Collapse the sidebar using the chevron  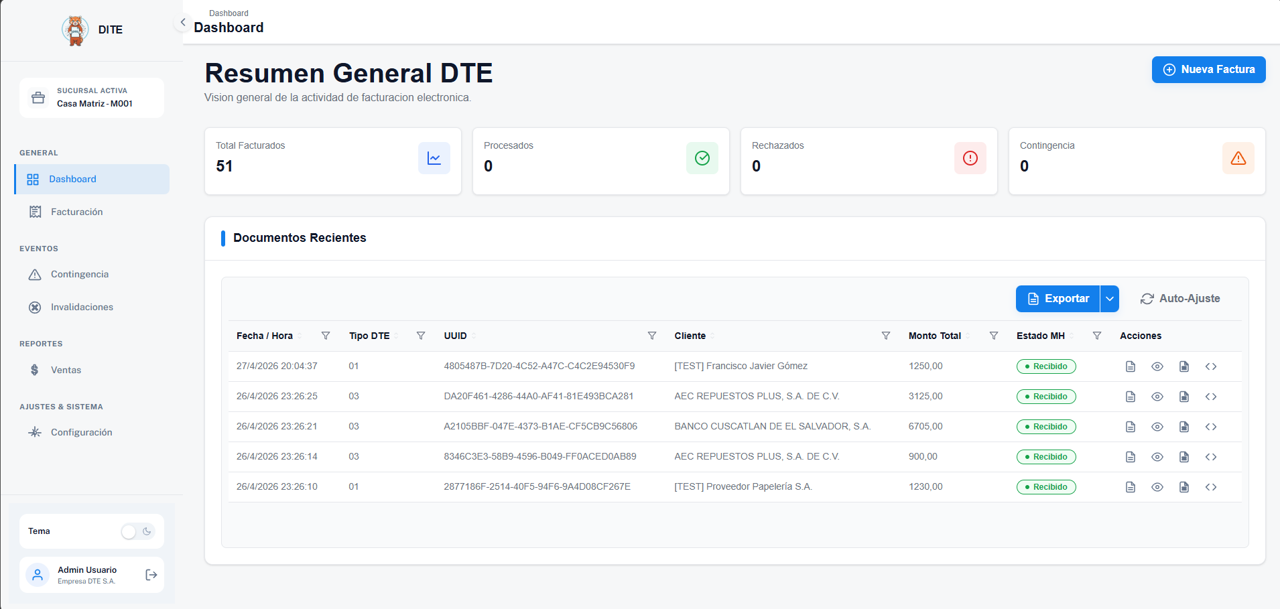tap(183, 22)
